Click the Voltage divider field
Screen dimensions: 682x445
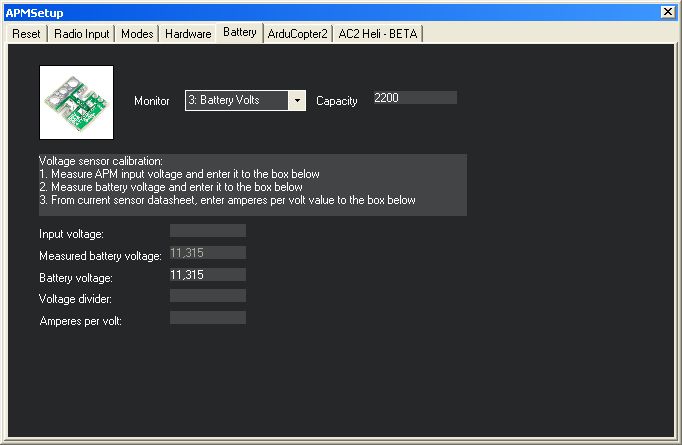click(208, 296)
